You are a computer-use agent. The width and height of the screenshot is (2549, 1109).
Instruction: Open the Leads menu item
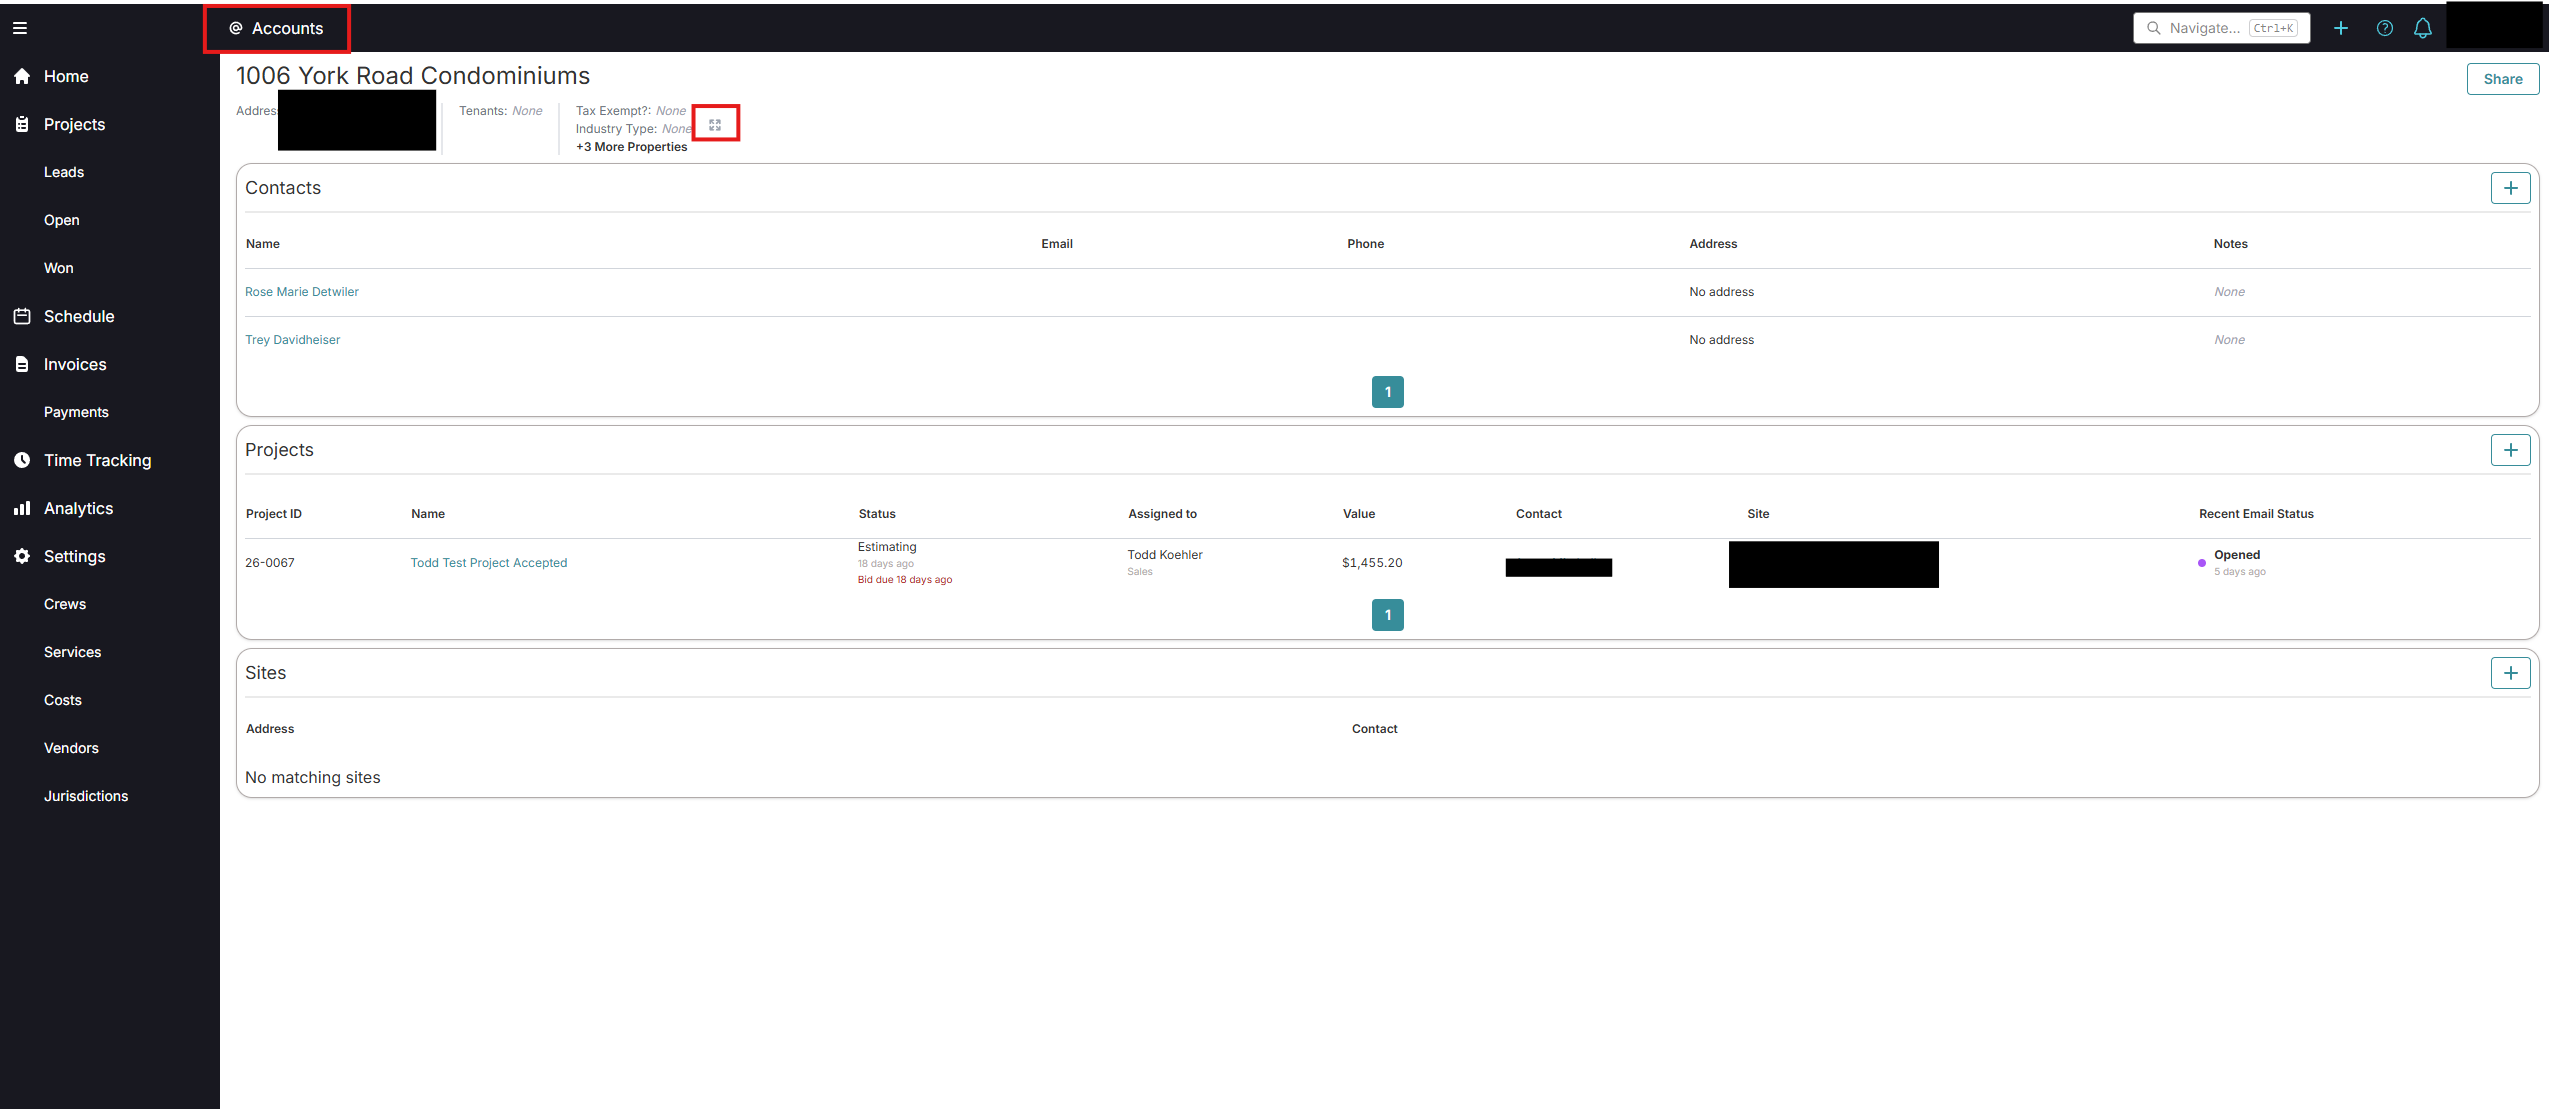(64, 172)
